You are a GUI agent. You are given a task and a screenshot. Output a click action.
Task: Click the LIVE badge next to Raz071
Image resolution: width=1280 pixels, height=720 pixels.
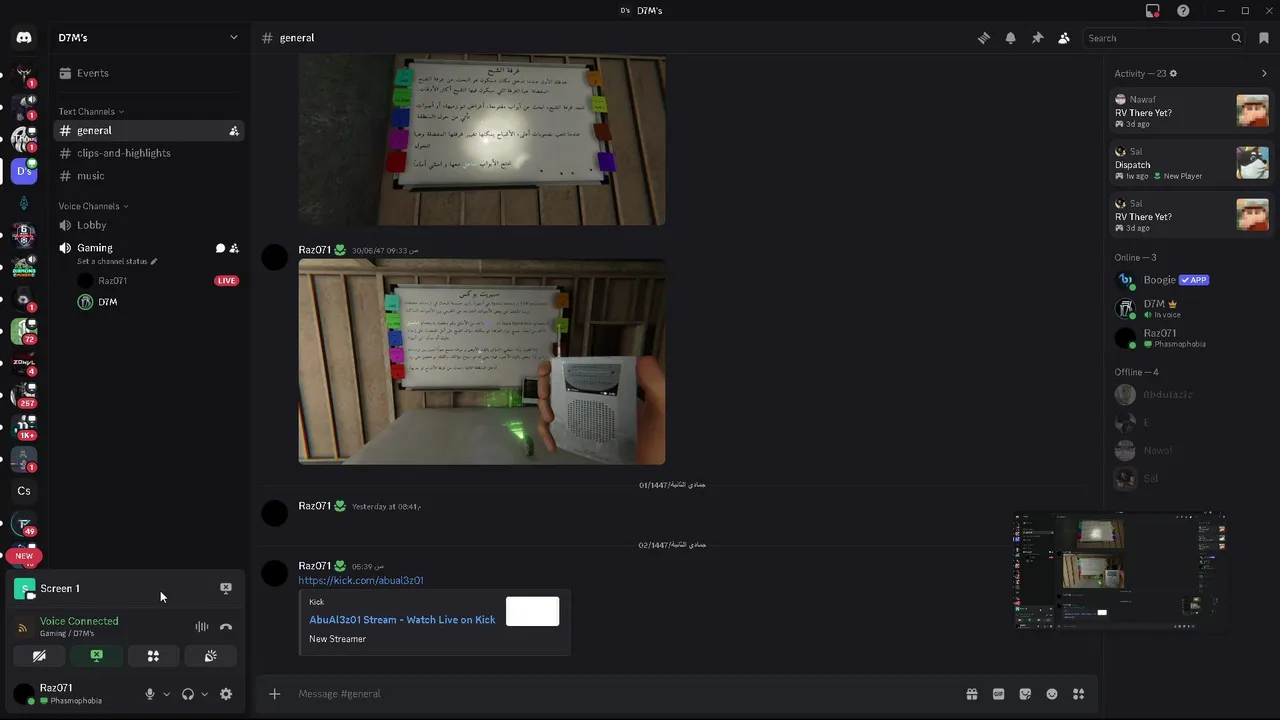[227, 281]
